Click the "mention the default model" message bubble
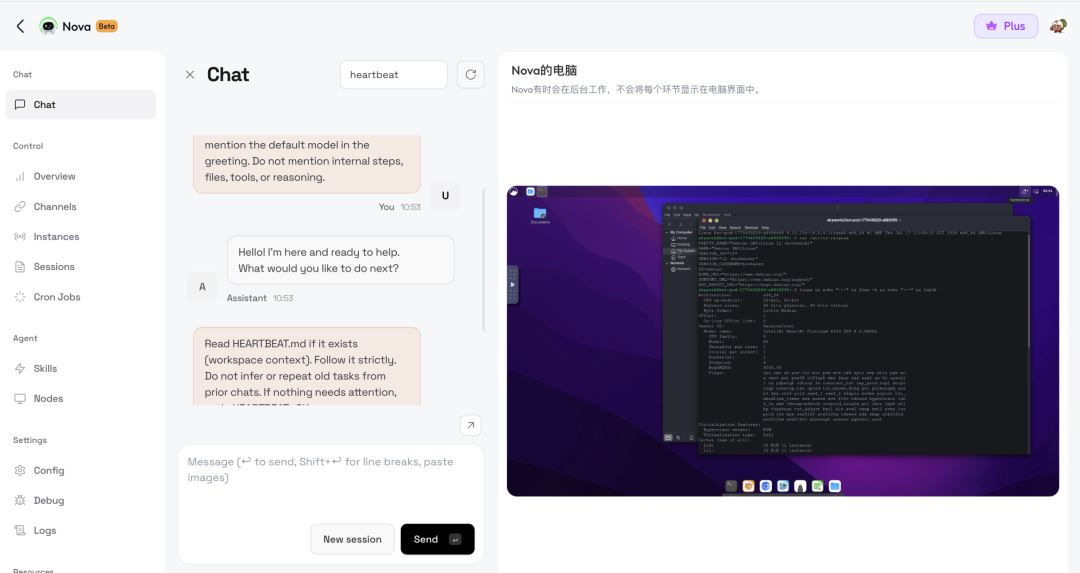This screenshot has height=573, width=1080. (307, 164)
